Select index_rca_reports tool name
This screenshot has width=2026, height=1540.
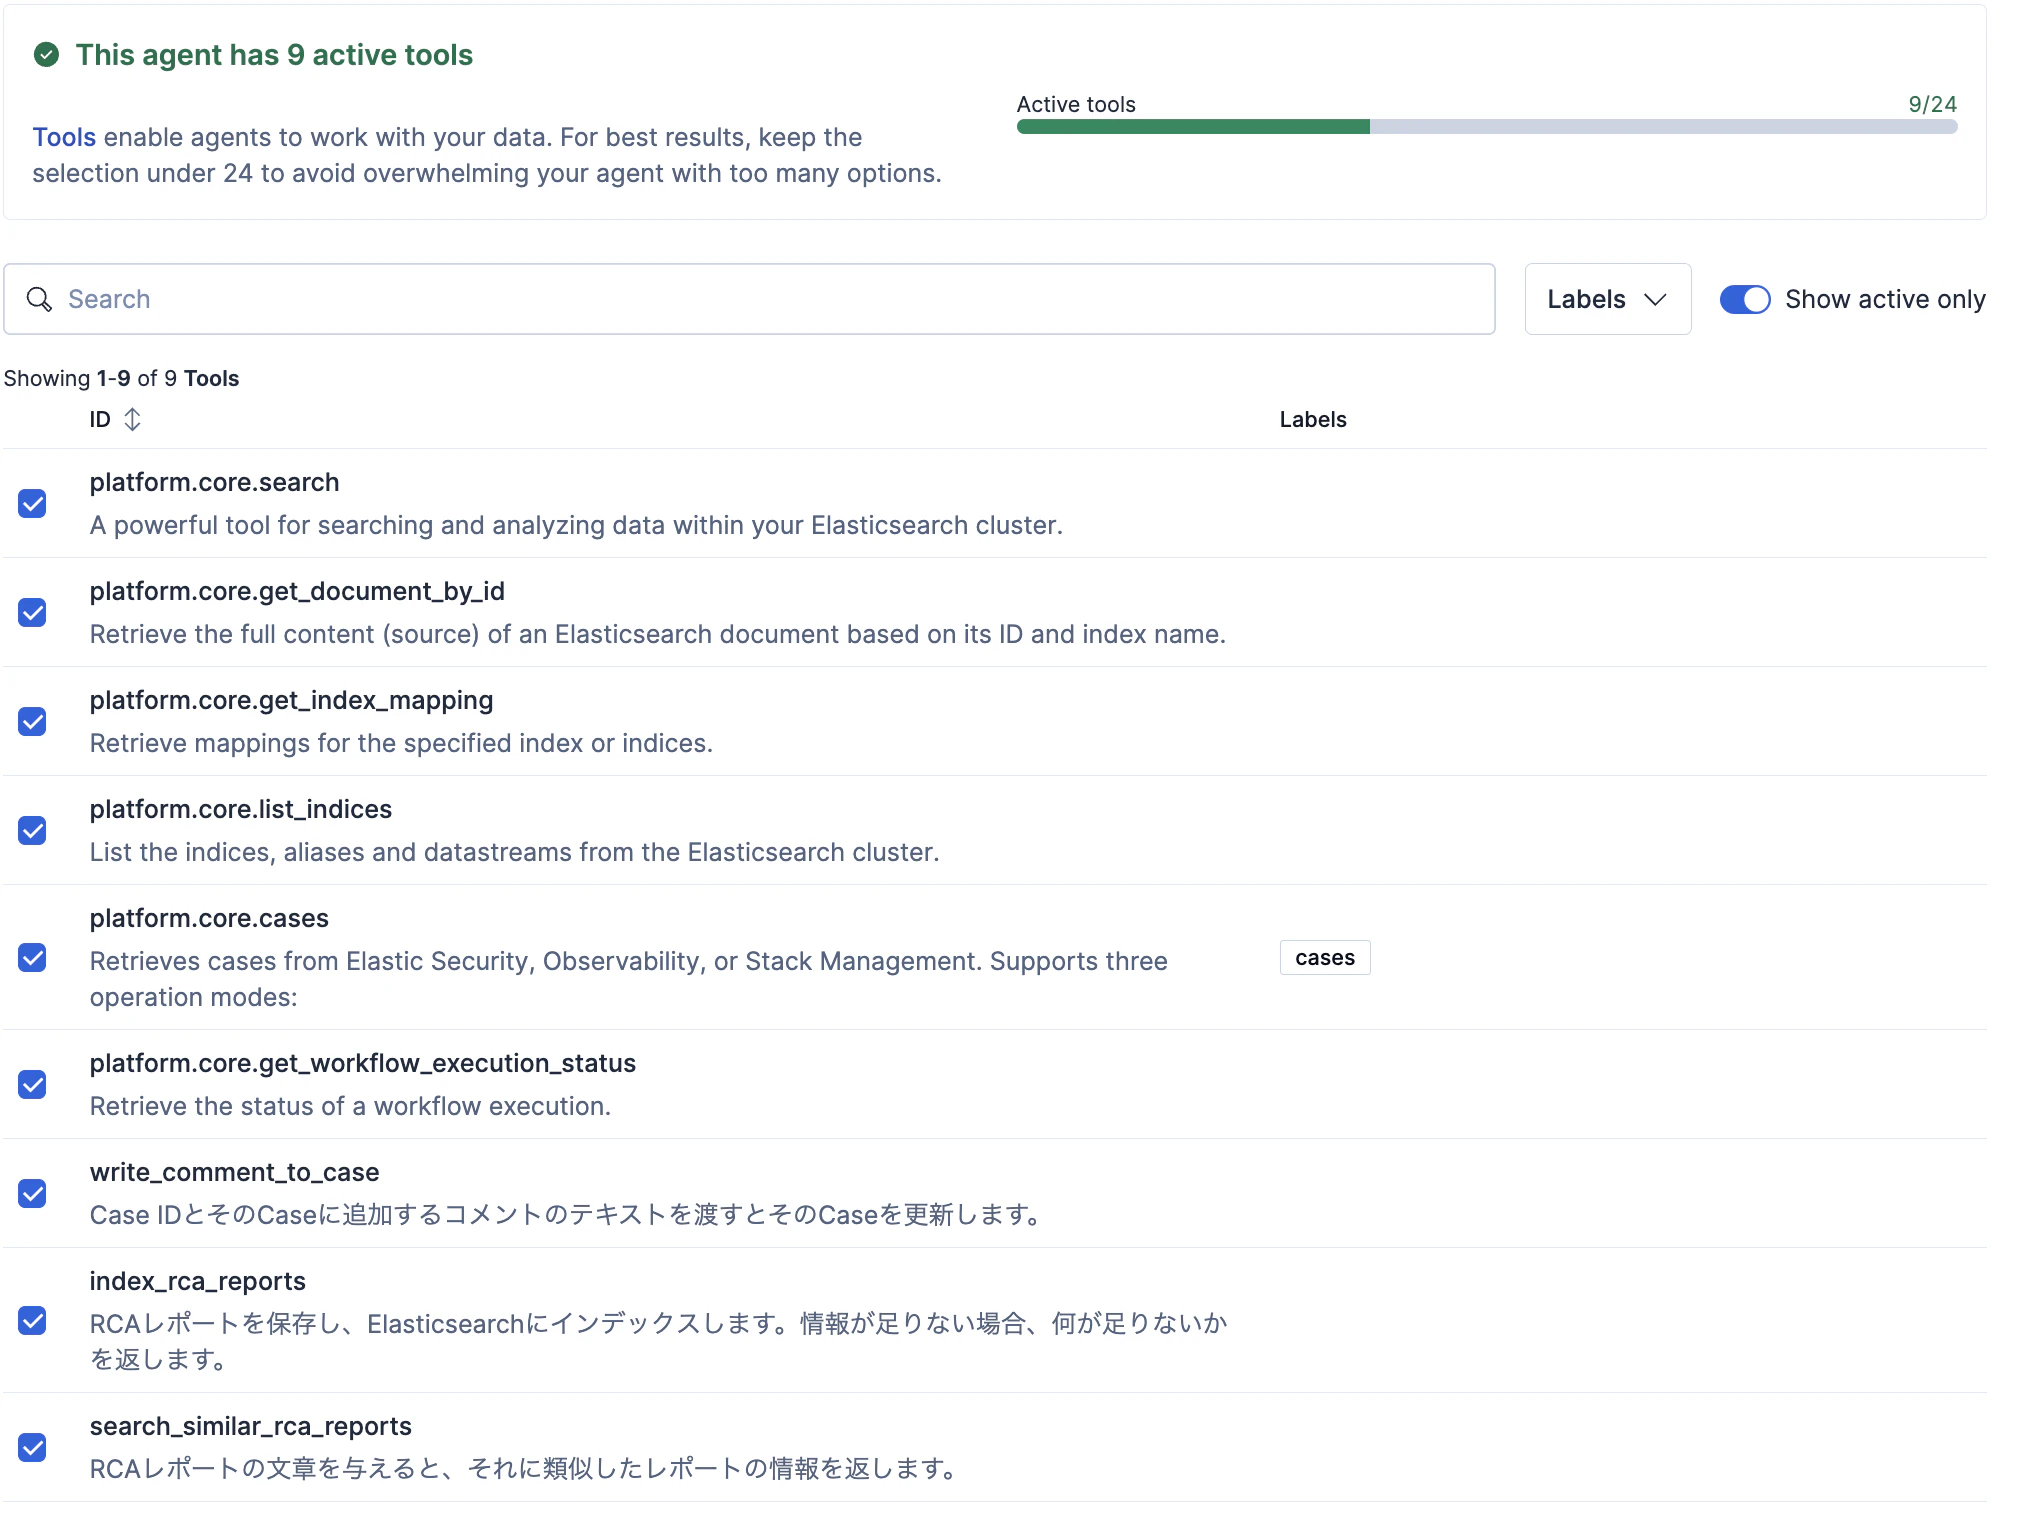click(x=197, y=1281)
